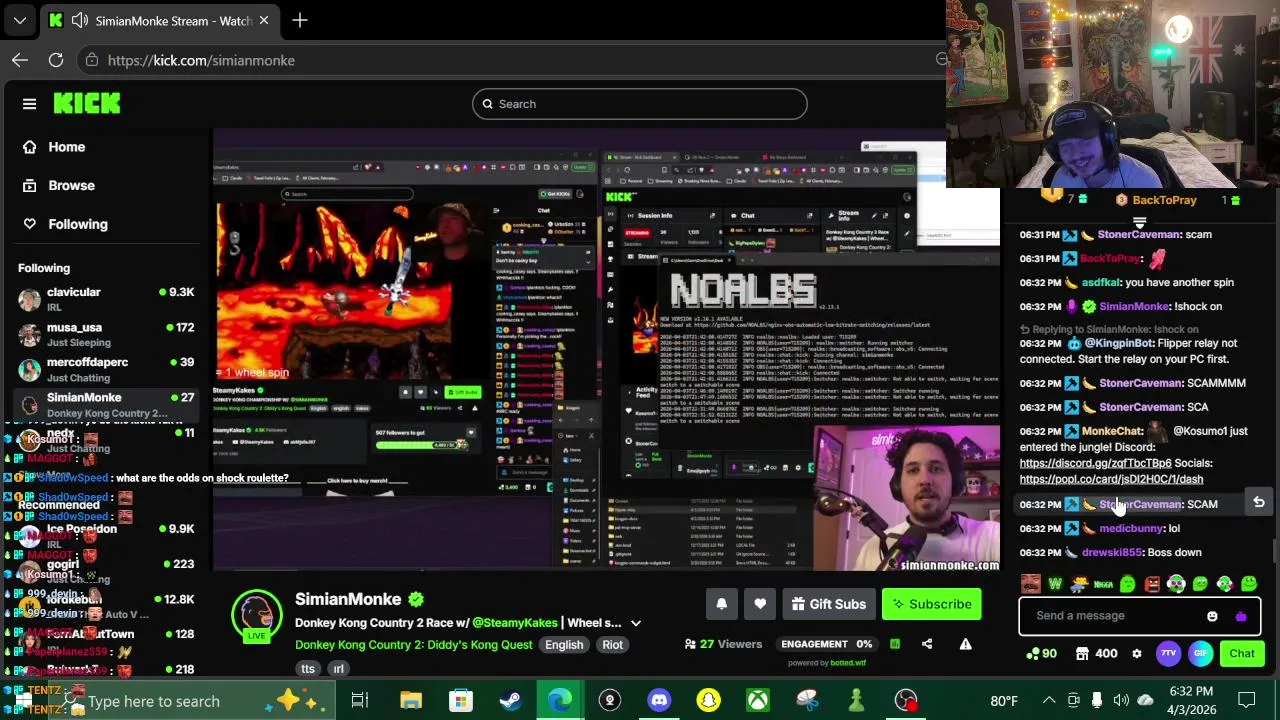This screenshot has height=720, width=1280.
Task: Open chat settings gear icon
Action: pos(1136,654)
